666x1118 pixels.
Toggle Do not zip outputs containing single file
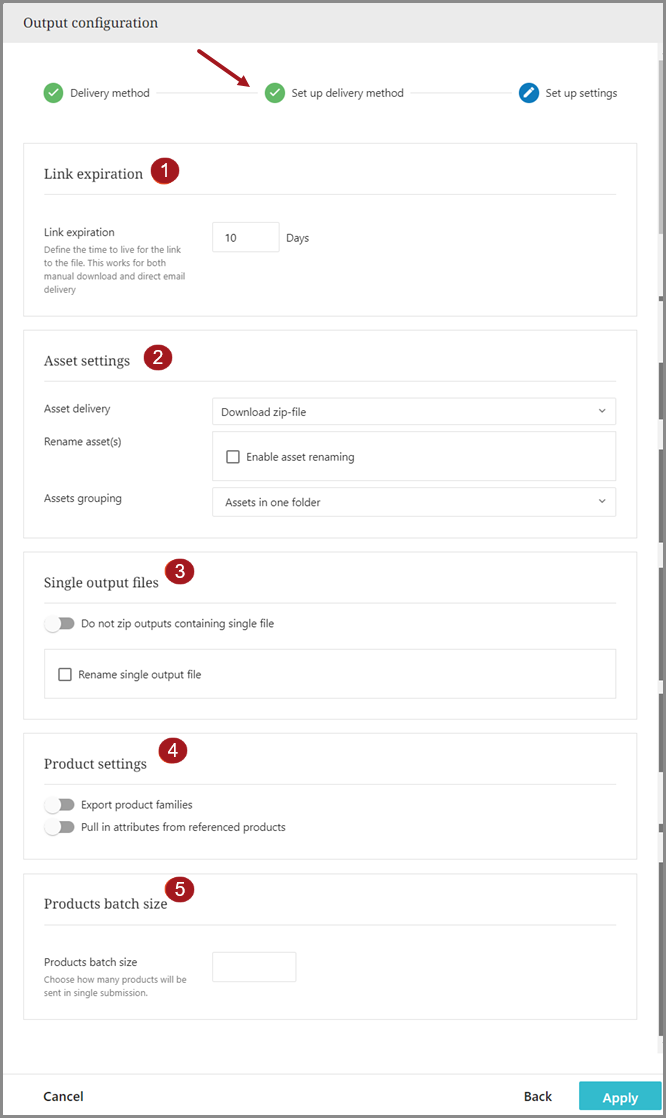(60, 624)
